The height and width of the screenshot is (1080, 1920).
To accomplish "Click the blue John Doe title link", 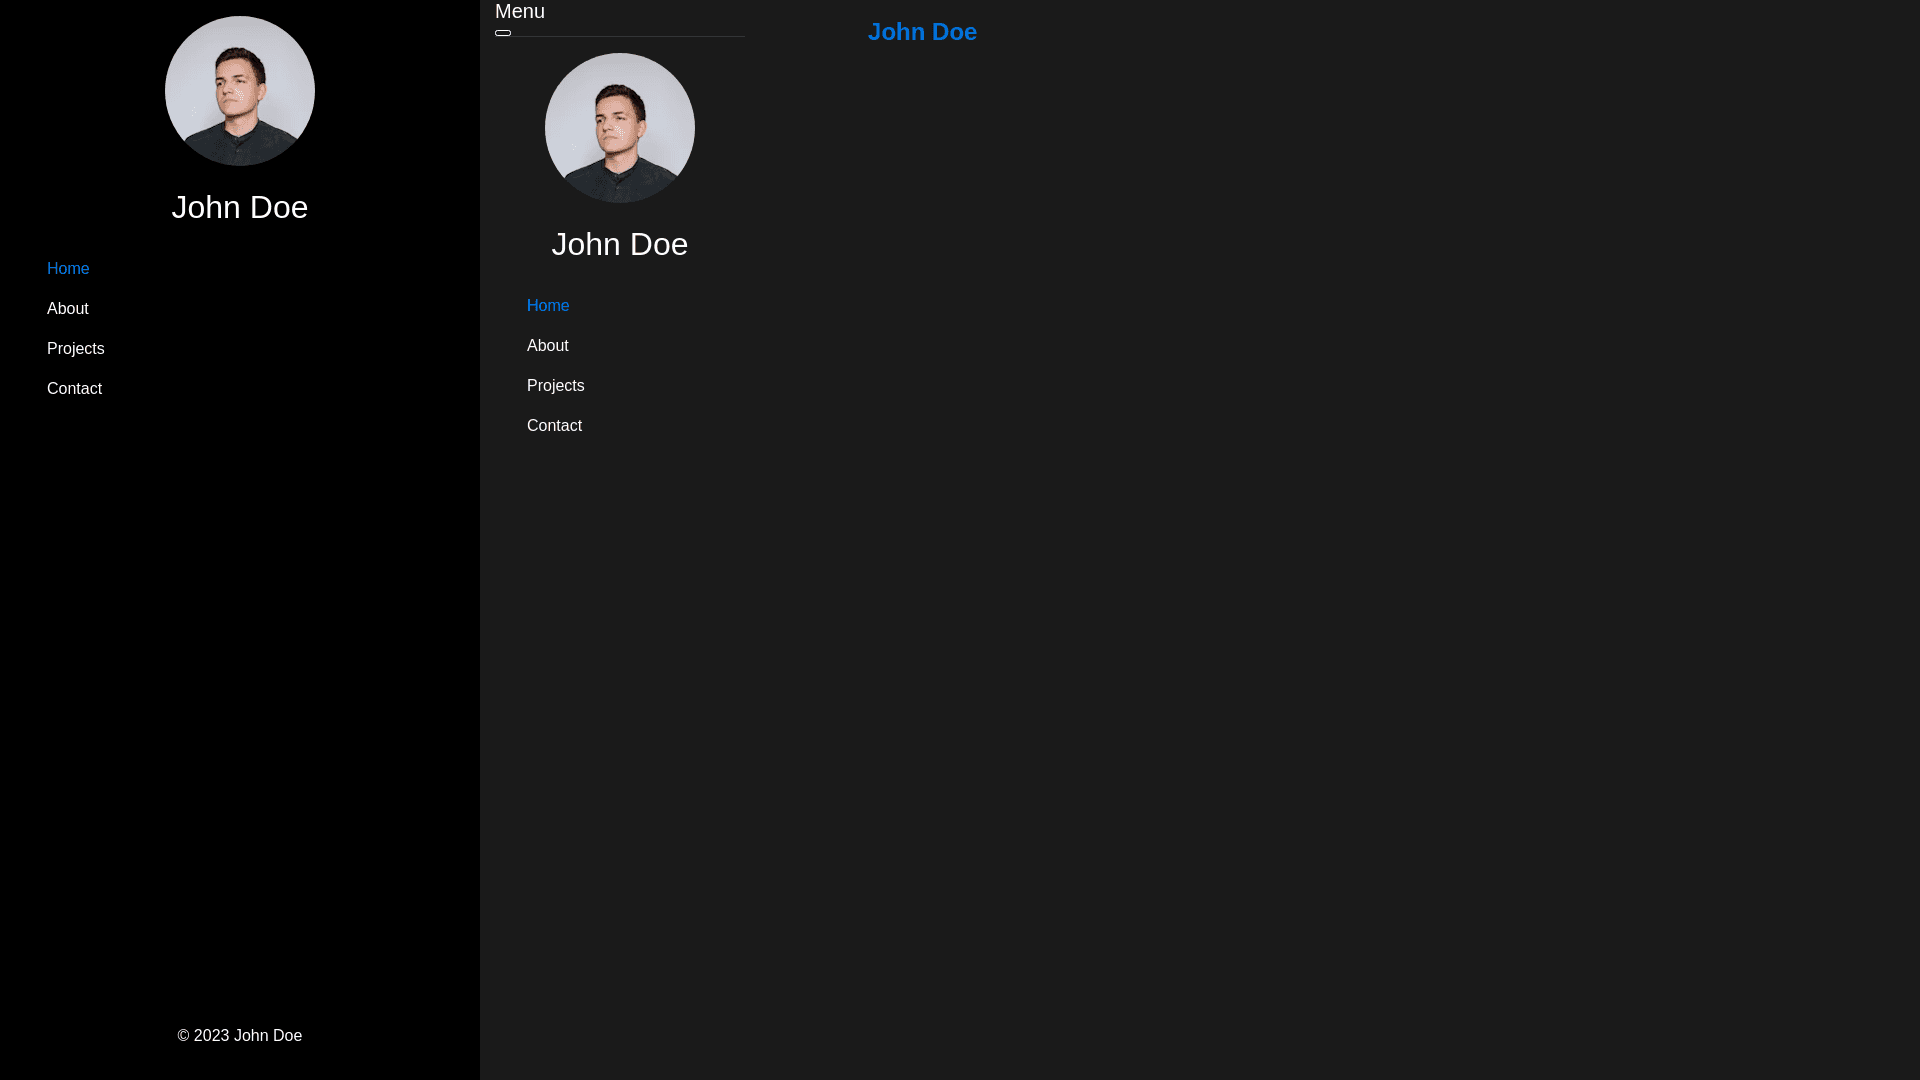I will tap(922, 32).
